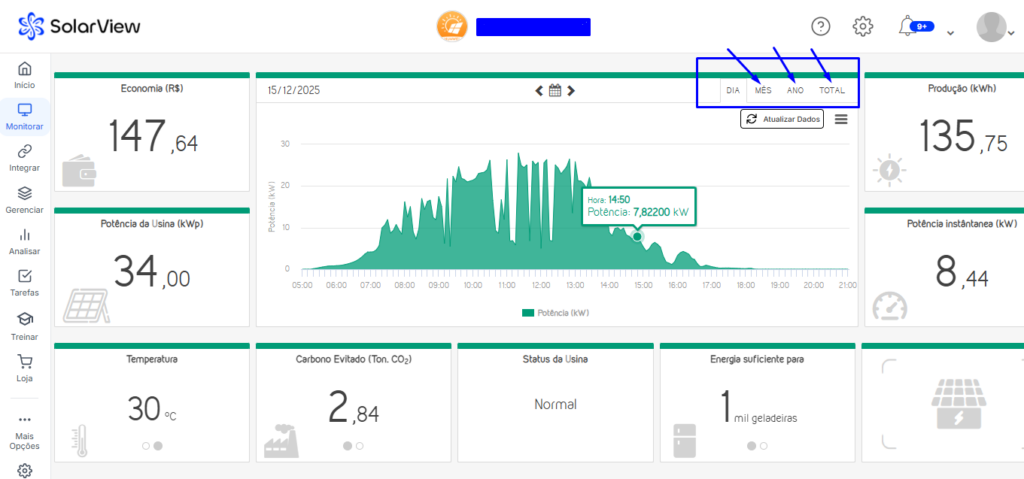Click the help question mark icon
The image size is (1024, 479).
point(821,26)
